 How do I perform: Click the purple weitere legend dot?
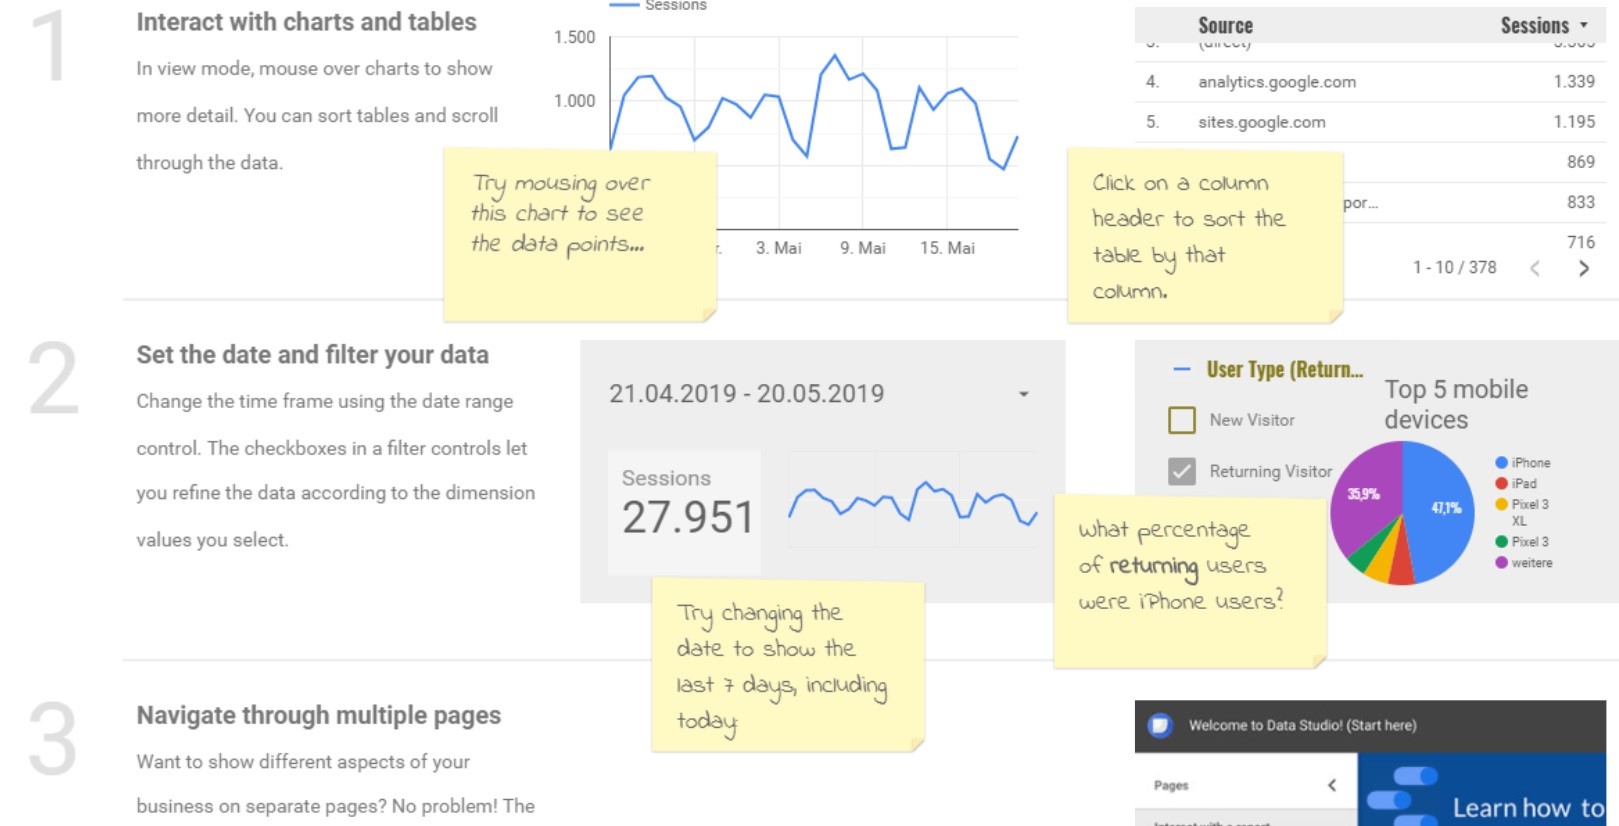[x=1501, y=563]
